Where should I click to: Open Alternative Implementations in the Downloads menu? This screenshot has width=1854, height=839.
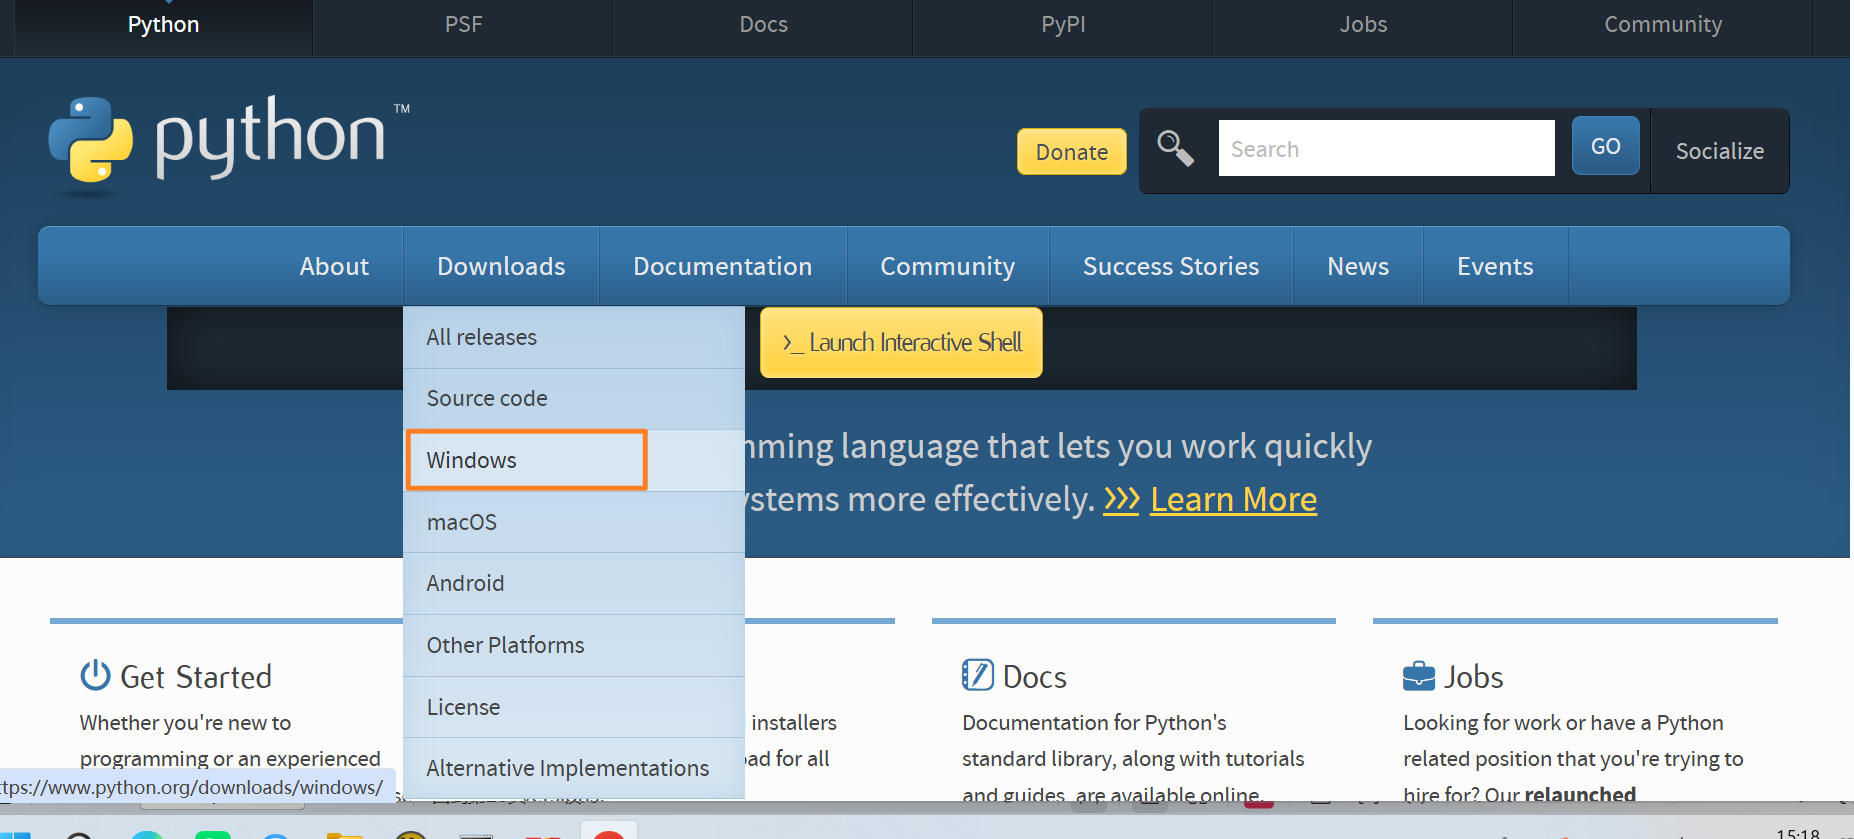[x=574, y=768]
